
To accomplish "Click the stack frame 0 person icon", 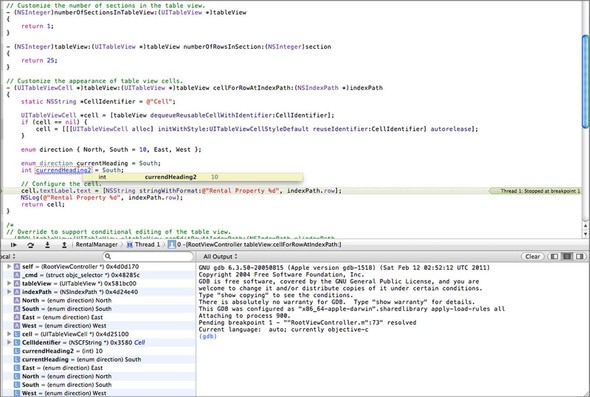I will (x=172, y=245).
